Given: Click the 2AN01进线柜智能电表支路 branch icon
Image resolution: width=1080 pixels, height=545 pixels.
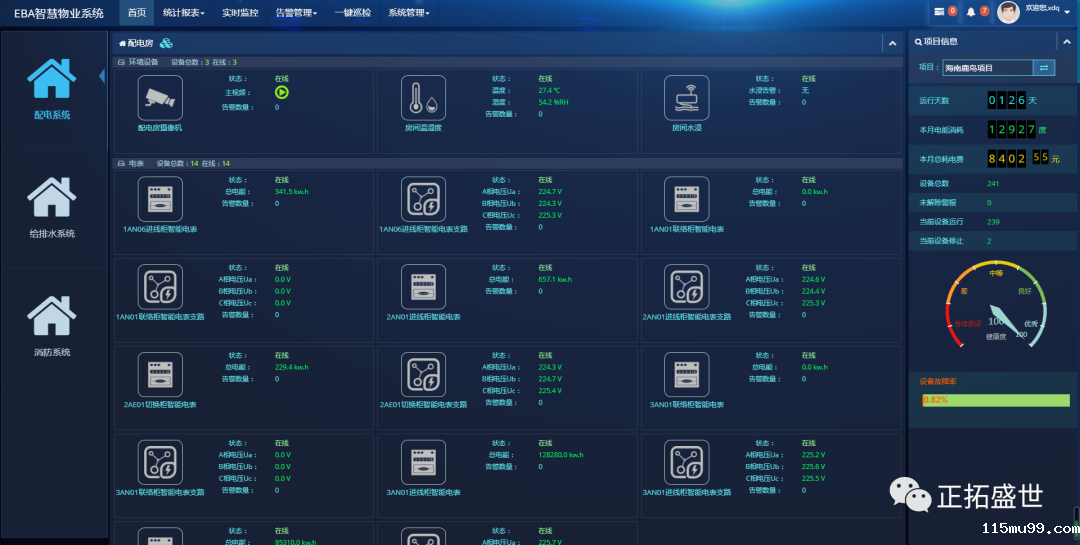Looking at the screenshot, I should tap(687, 287).
